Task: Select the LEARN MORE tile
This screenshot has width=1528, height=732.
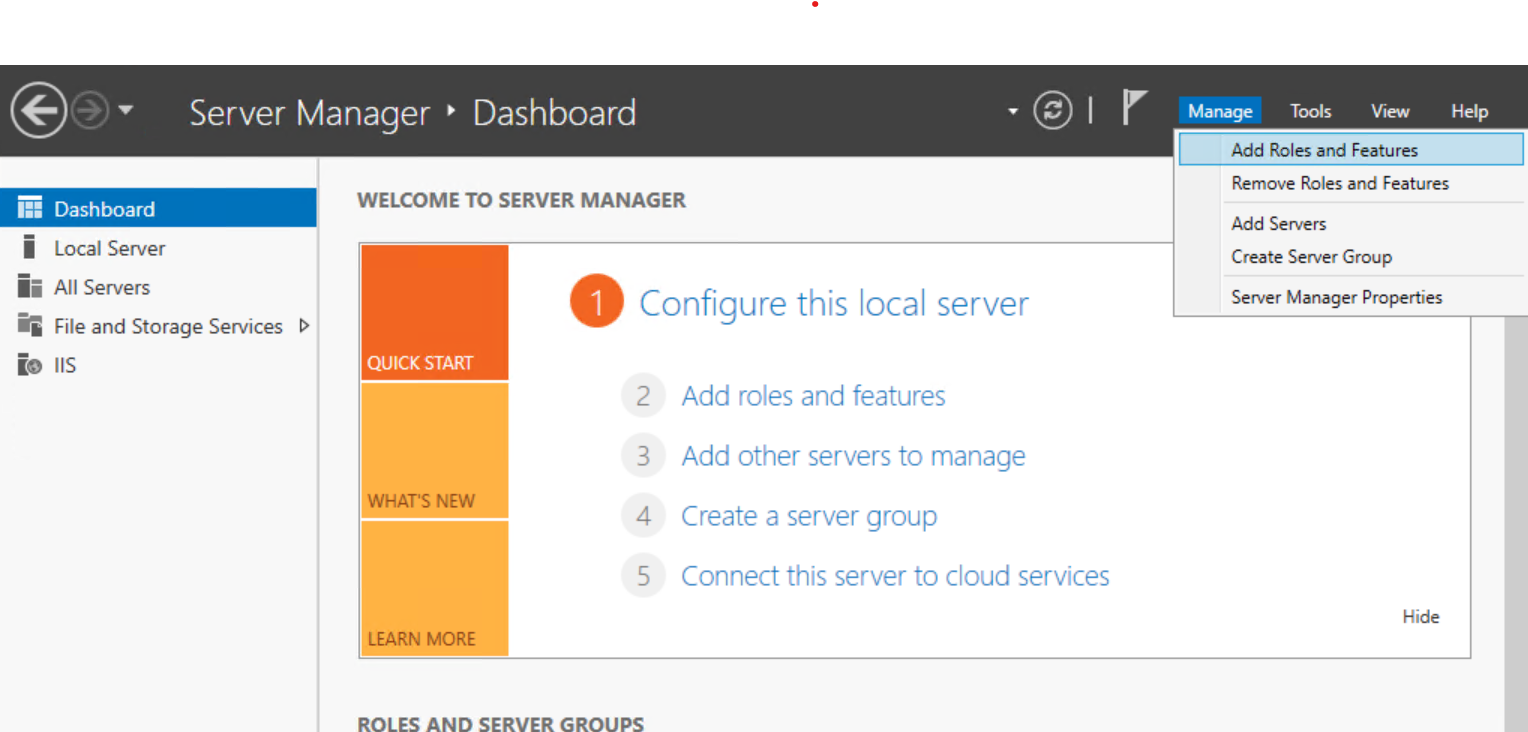Action: (434, 589)
